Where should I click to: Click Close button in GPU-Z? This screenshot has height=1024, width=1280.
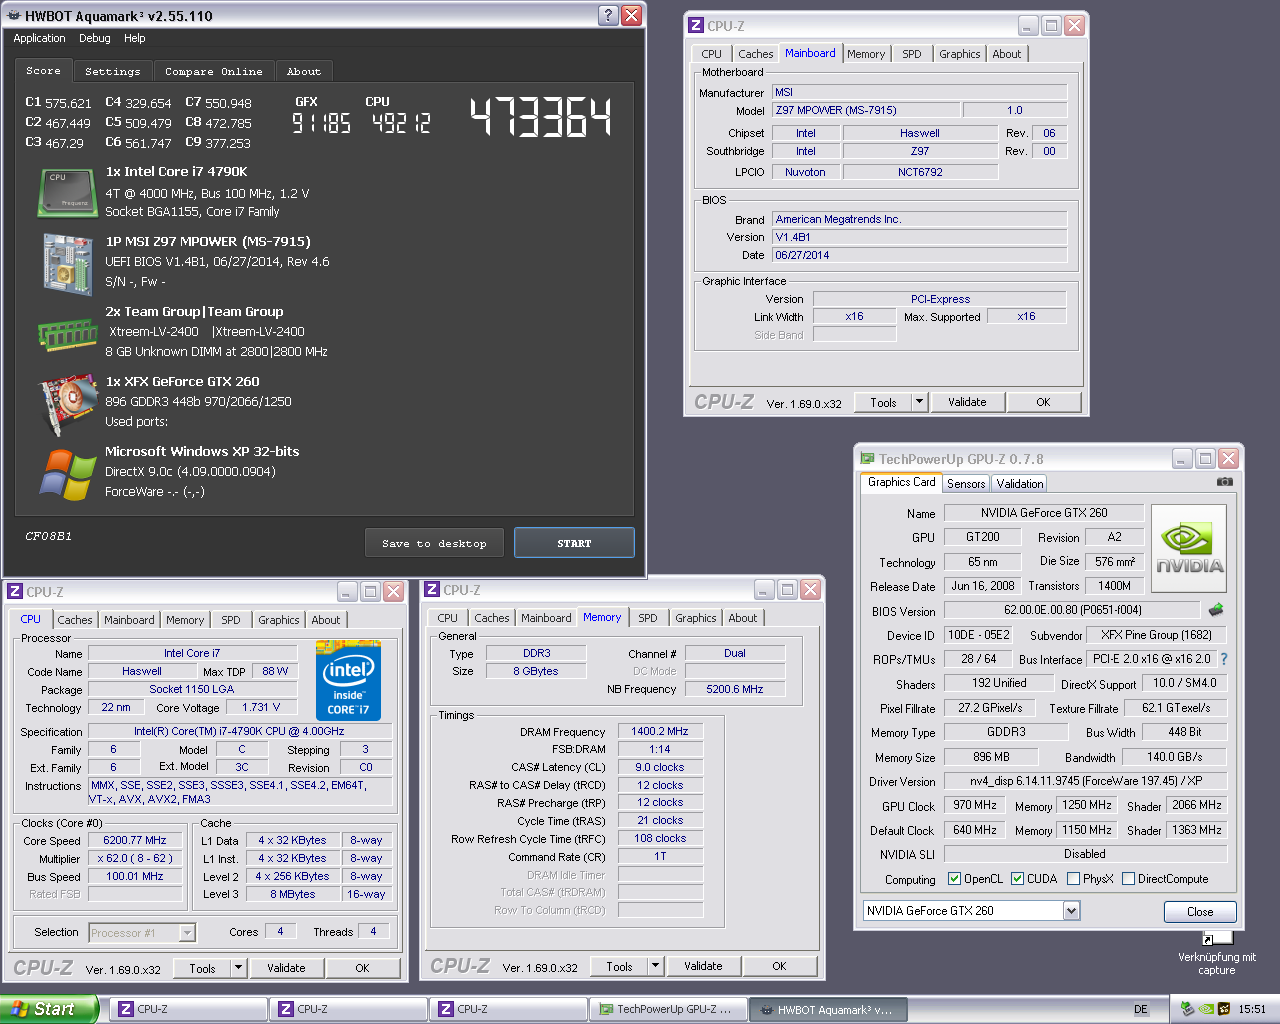[x=1200, y=912]
